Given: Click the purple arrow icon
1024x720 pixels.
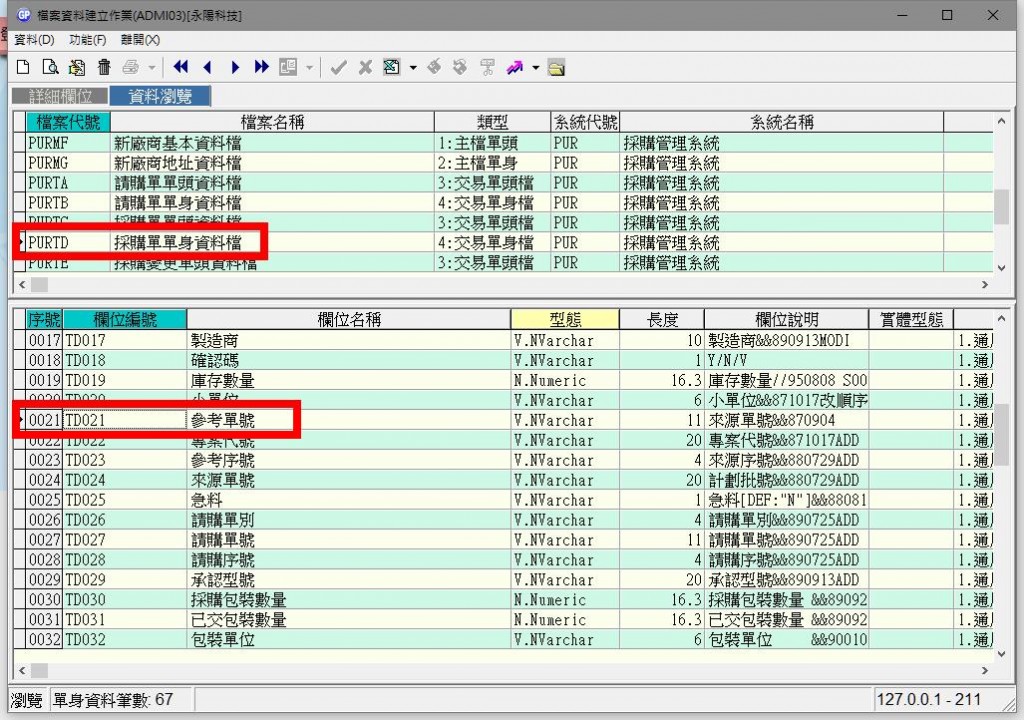Looking at the screenshot, I should click(x=515, y=67).
